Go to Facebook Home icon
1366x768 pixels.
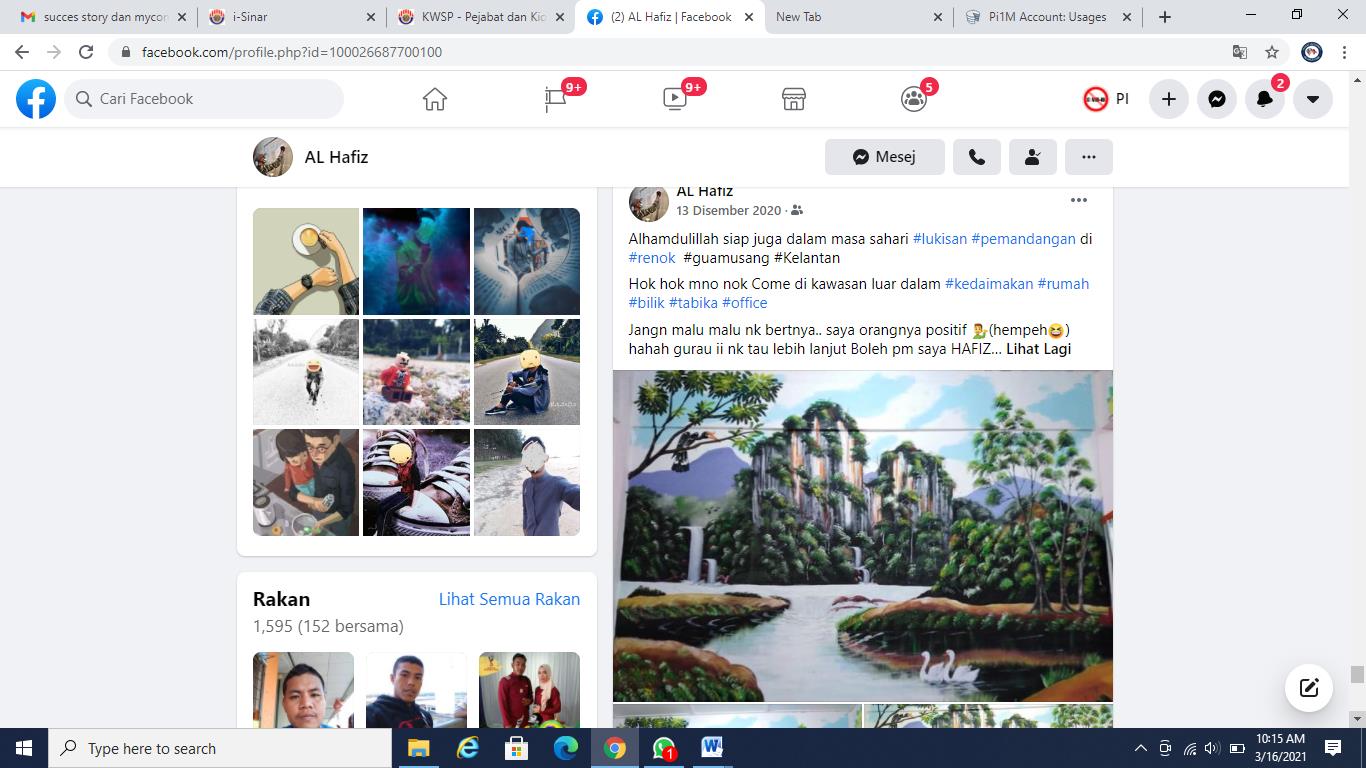pos(434,99)
